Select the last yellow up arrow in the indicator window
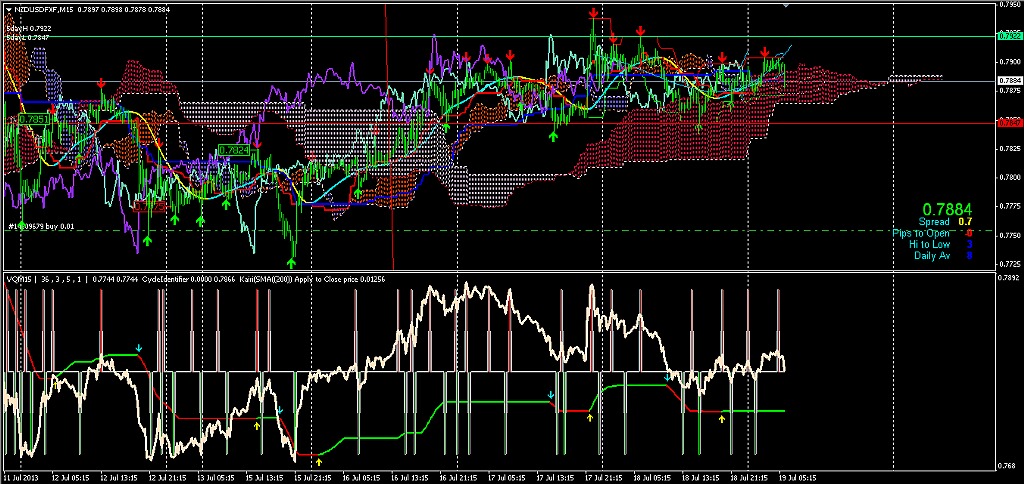Screen dimensions: 1024x484 tap(722, 419)
